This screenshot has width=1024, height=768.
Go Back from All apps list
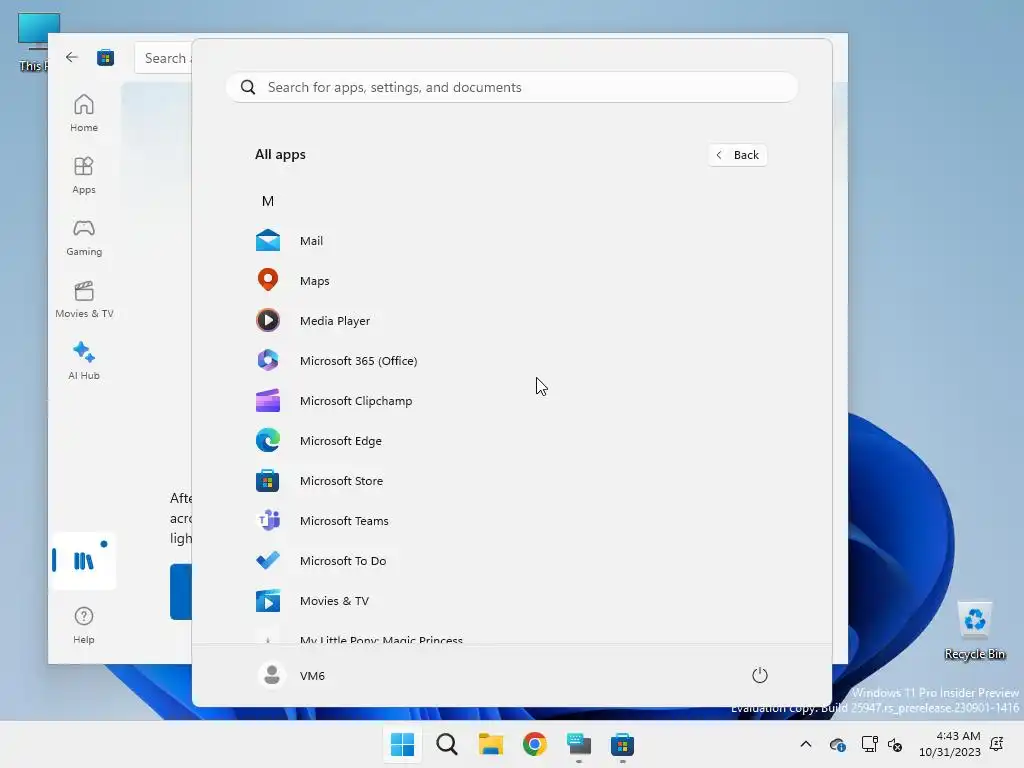pyautogui.click(x=737, y=155)
